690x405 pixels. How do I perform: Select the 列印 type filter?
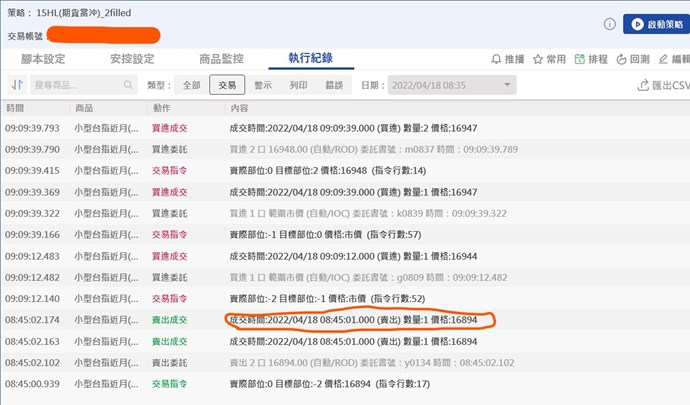pyautogui.click(x=299, y=86)
